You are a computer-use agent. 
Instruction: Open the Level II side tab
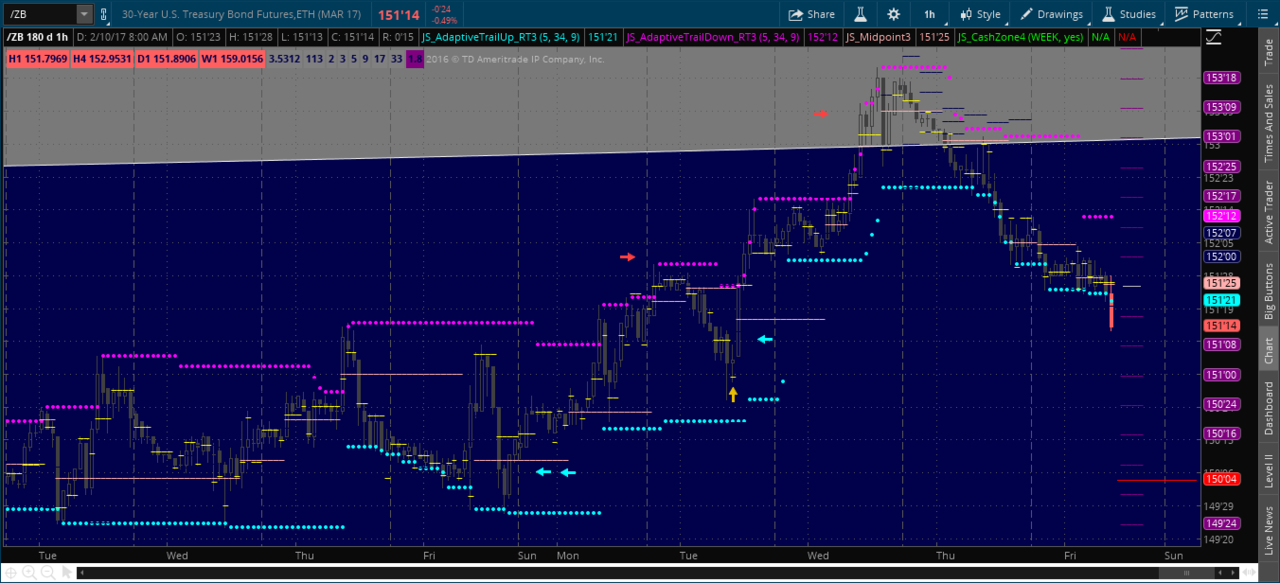[x=1269, y=471]
